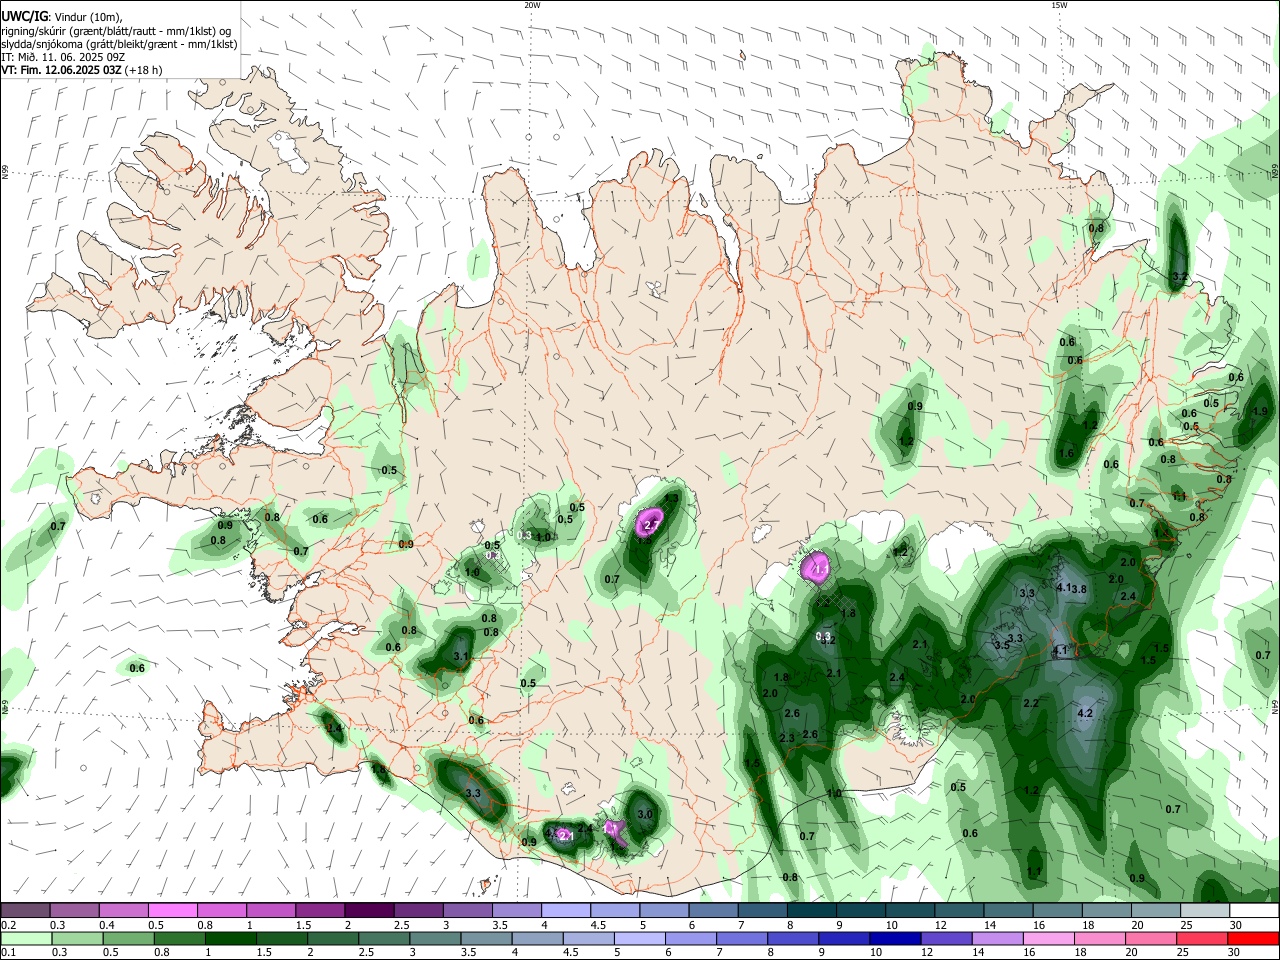
Task: Click the precipitation value '1.9' at the east edge
Action: pos(1260,411)
